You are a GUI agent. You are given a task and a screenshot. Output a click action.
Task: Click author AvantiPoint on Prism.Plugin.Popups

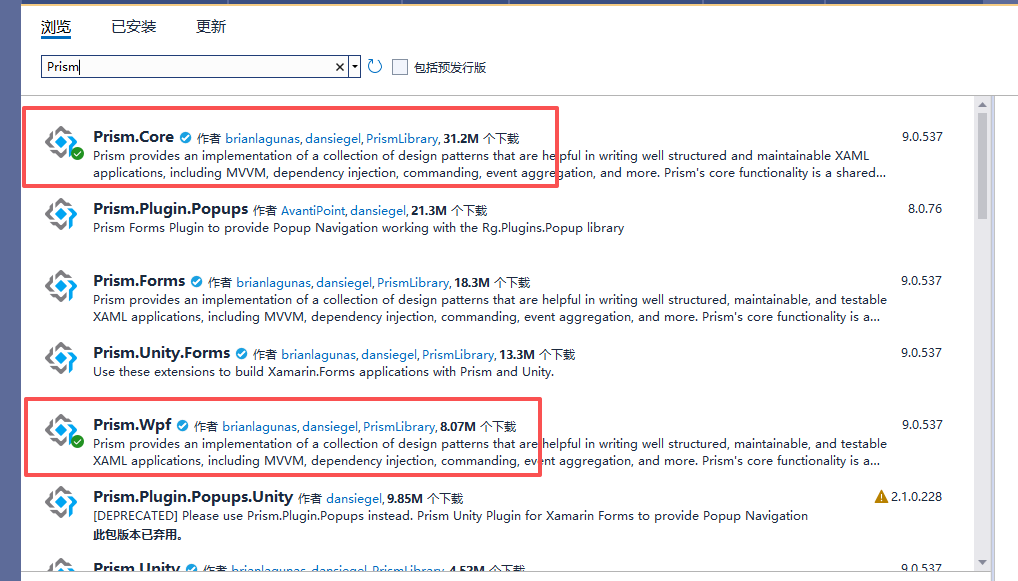tap(313, 211)
